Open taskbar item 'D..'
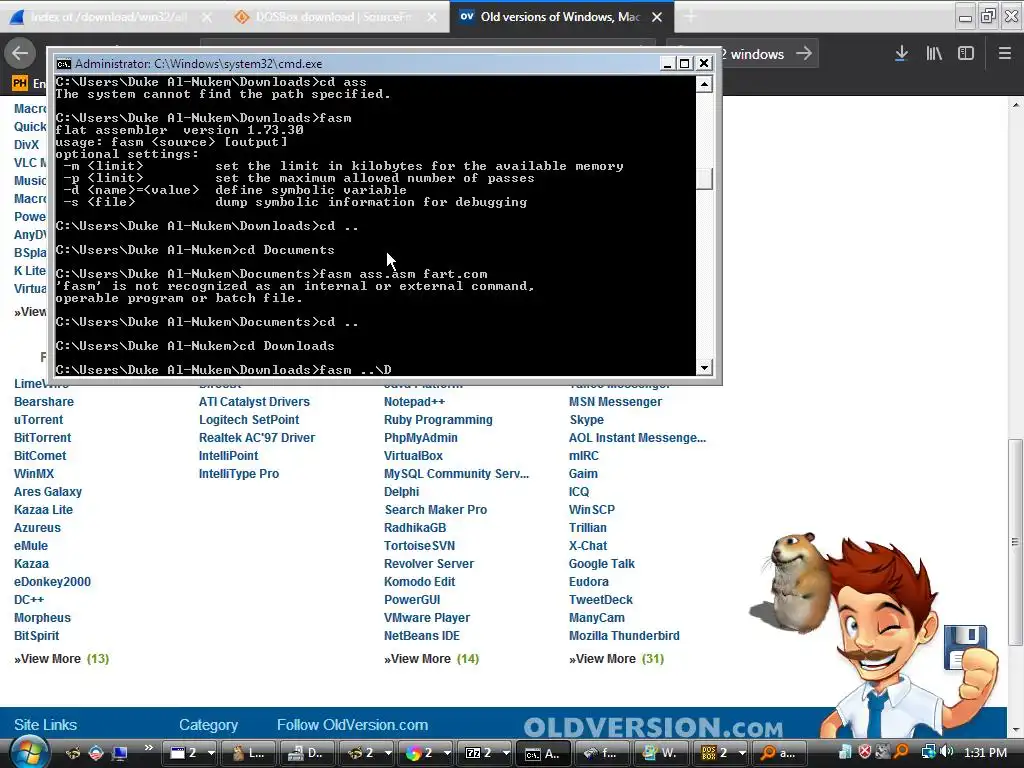Screen dimensions: 1024x768 [308, 753]
